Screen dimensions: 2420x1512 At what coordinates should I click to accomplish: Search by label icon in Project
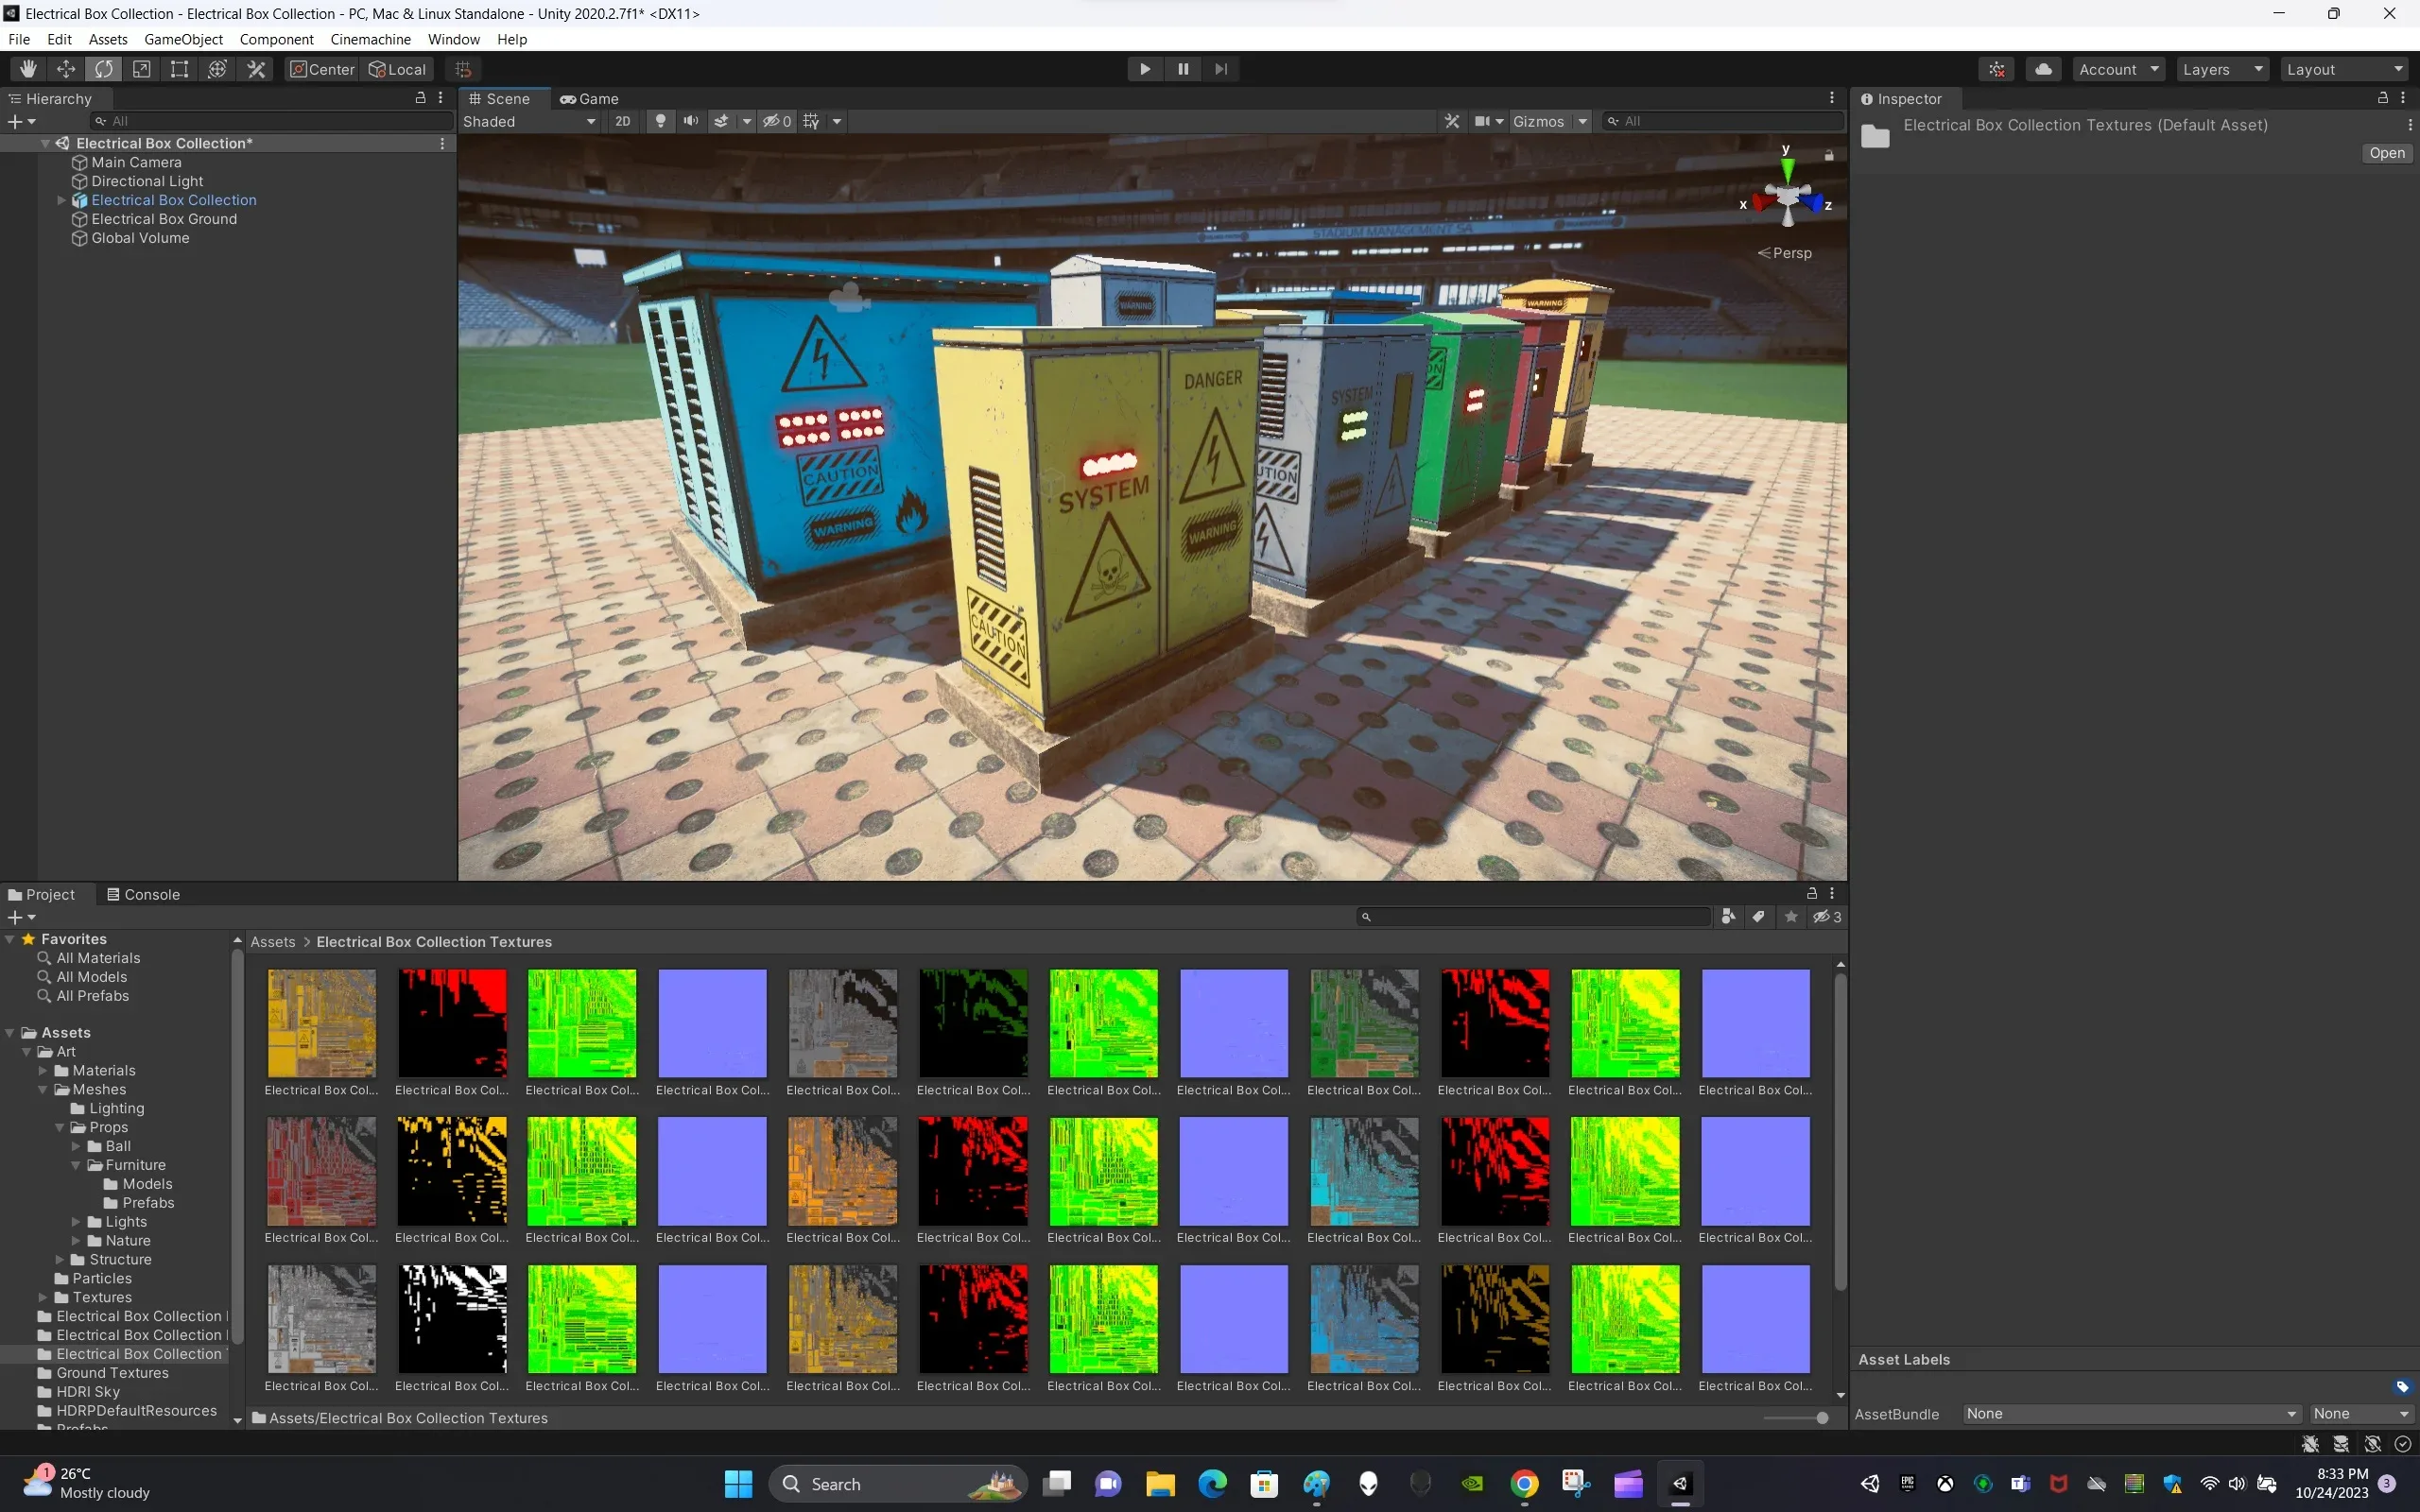pyautogui.click(x=1759, y=916)
